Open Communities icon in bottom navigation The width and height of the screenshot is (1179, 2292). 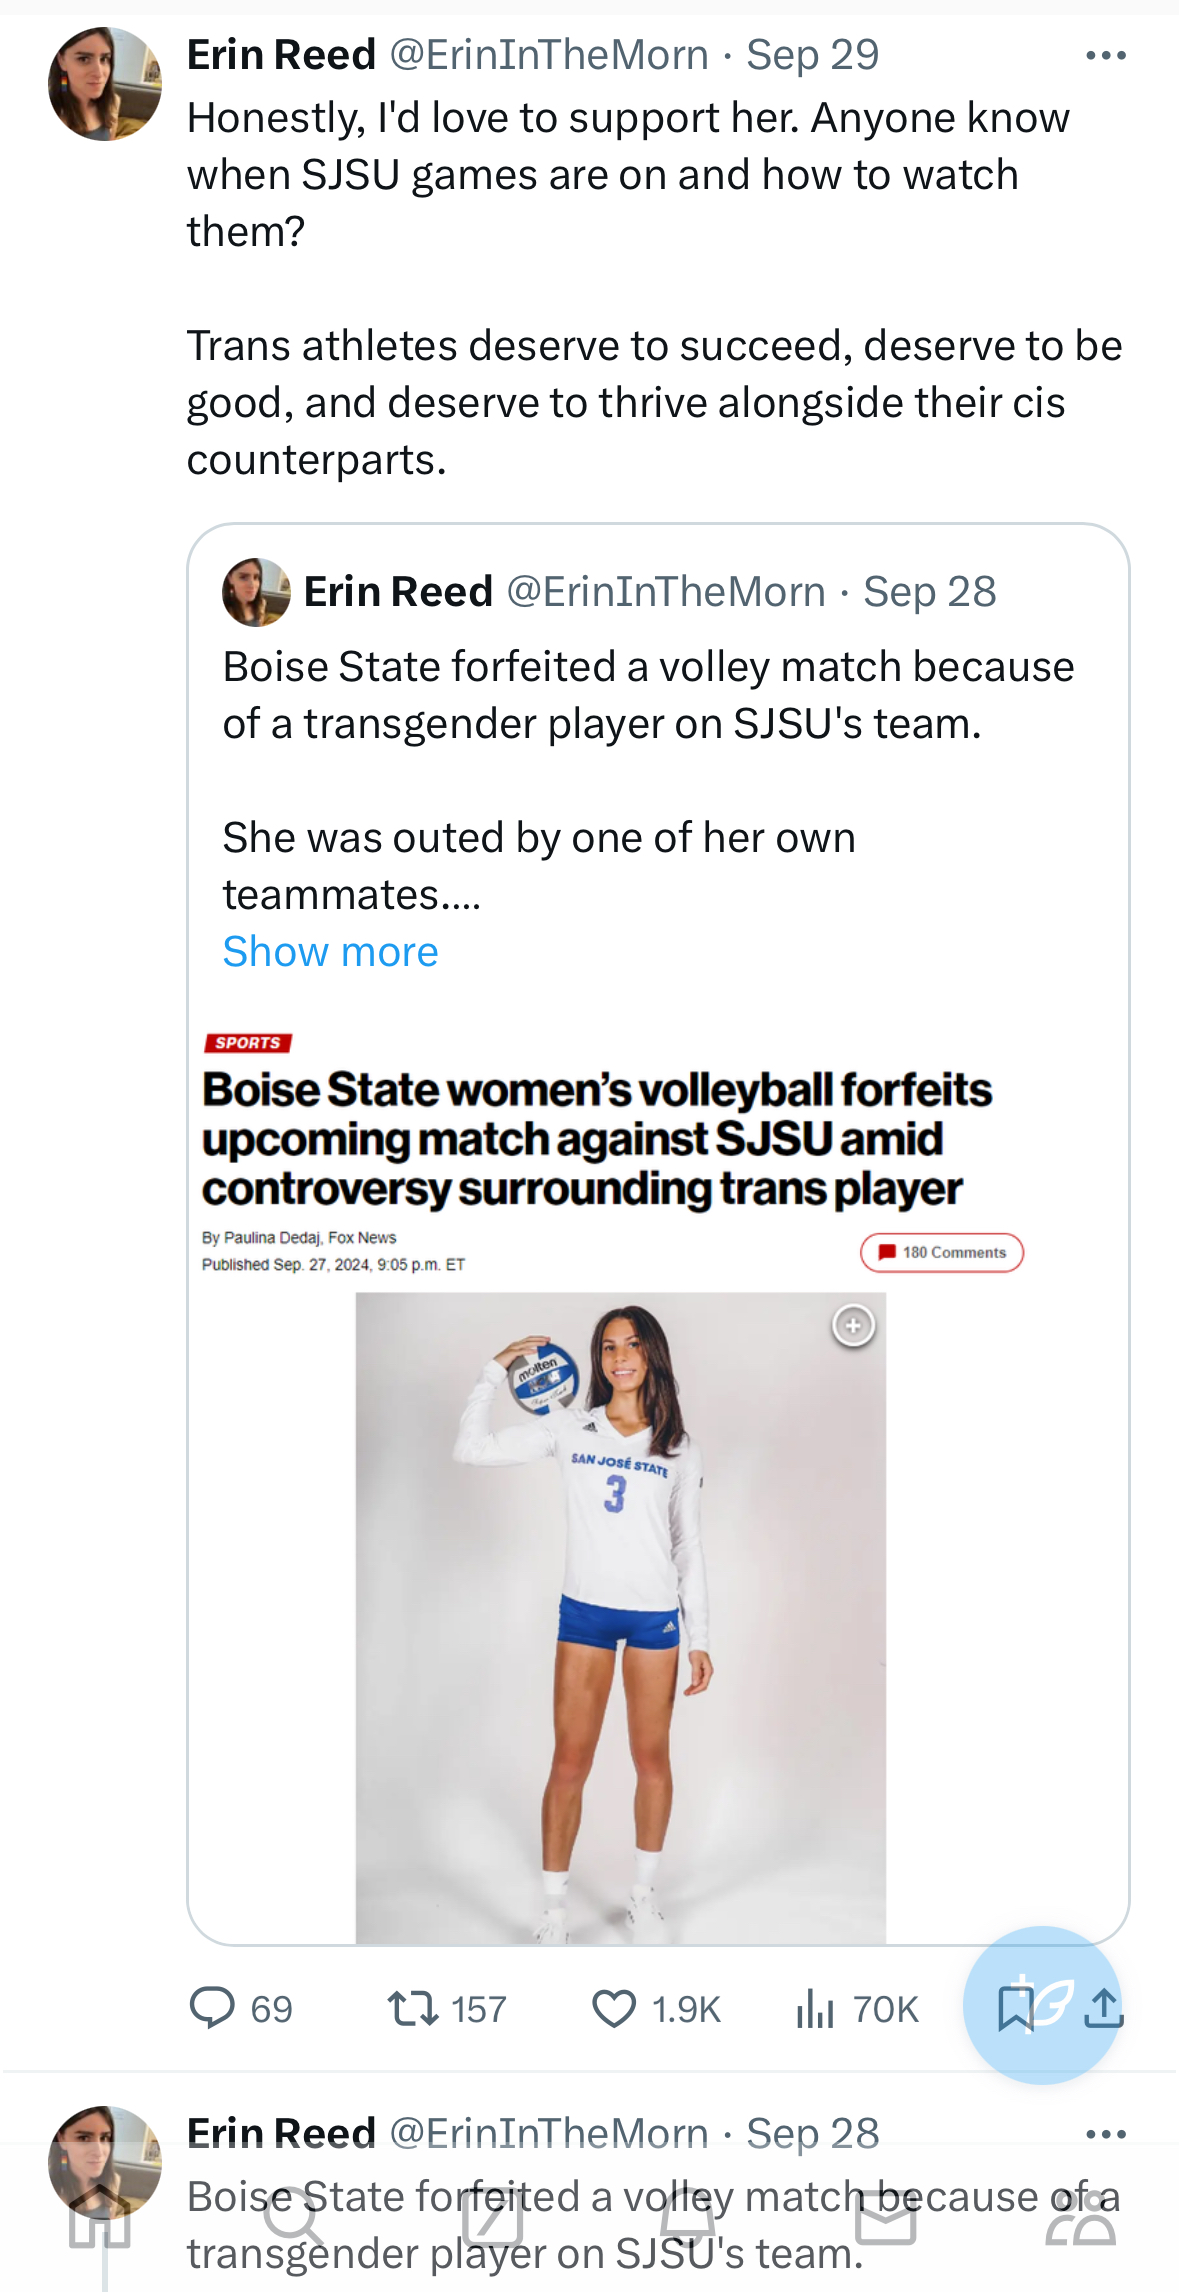pyautogui.click(x=1080, y=2220)
